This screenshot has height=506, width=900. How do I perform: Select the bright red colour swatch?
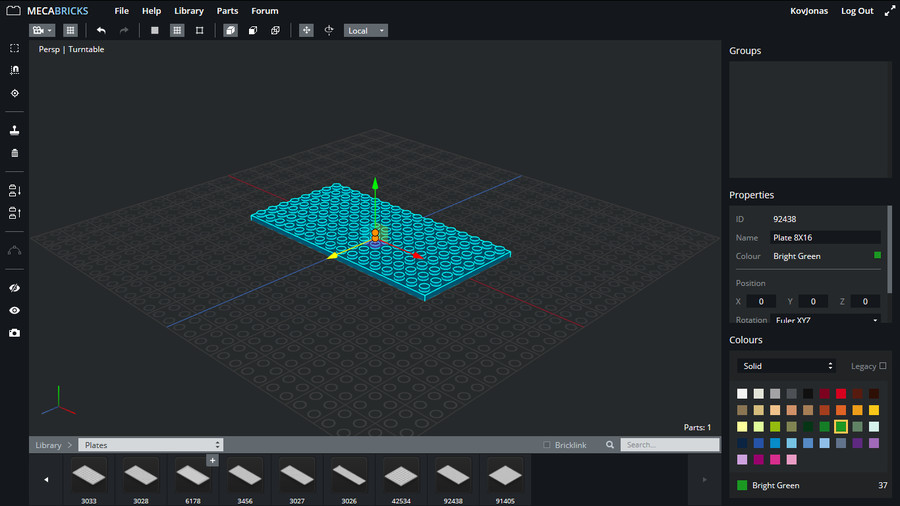(x=841, y=394)
